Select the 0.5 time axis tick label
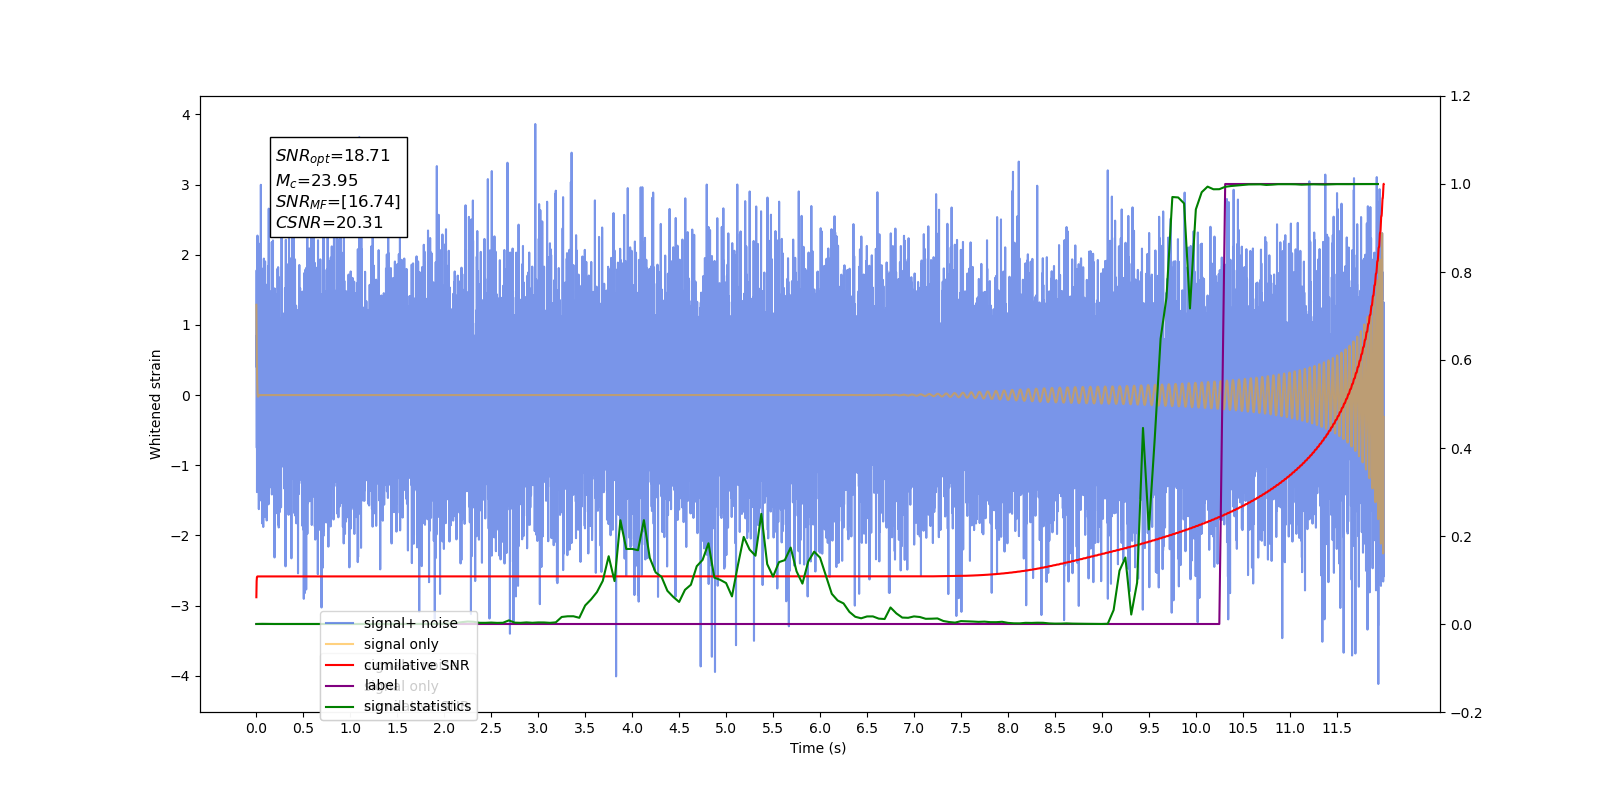This screenshot has height=800, width=1600. pyautogui.click(x=303, y=728)
